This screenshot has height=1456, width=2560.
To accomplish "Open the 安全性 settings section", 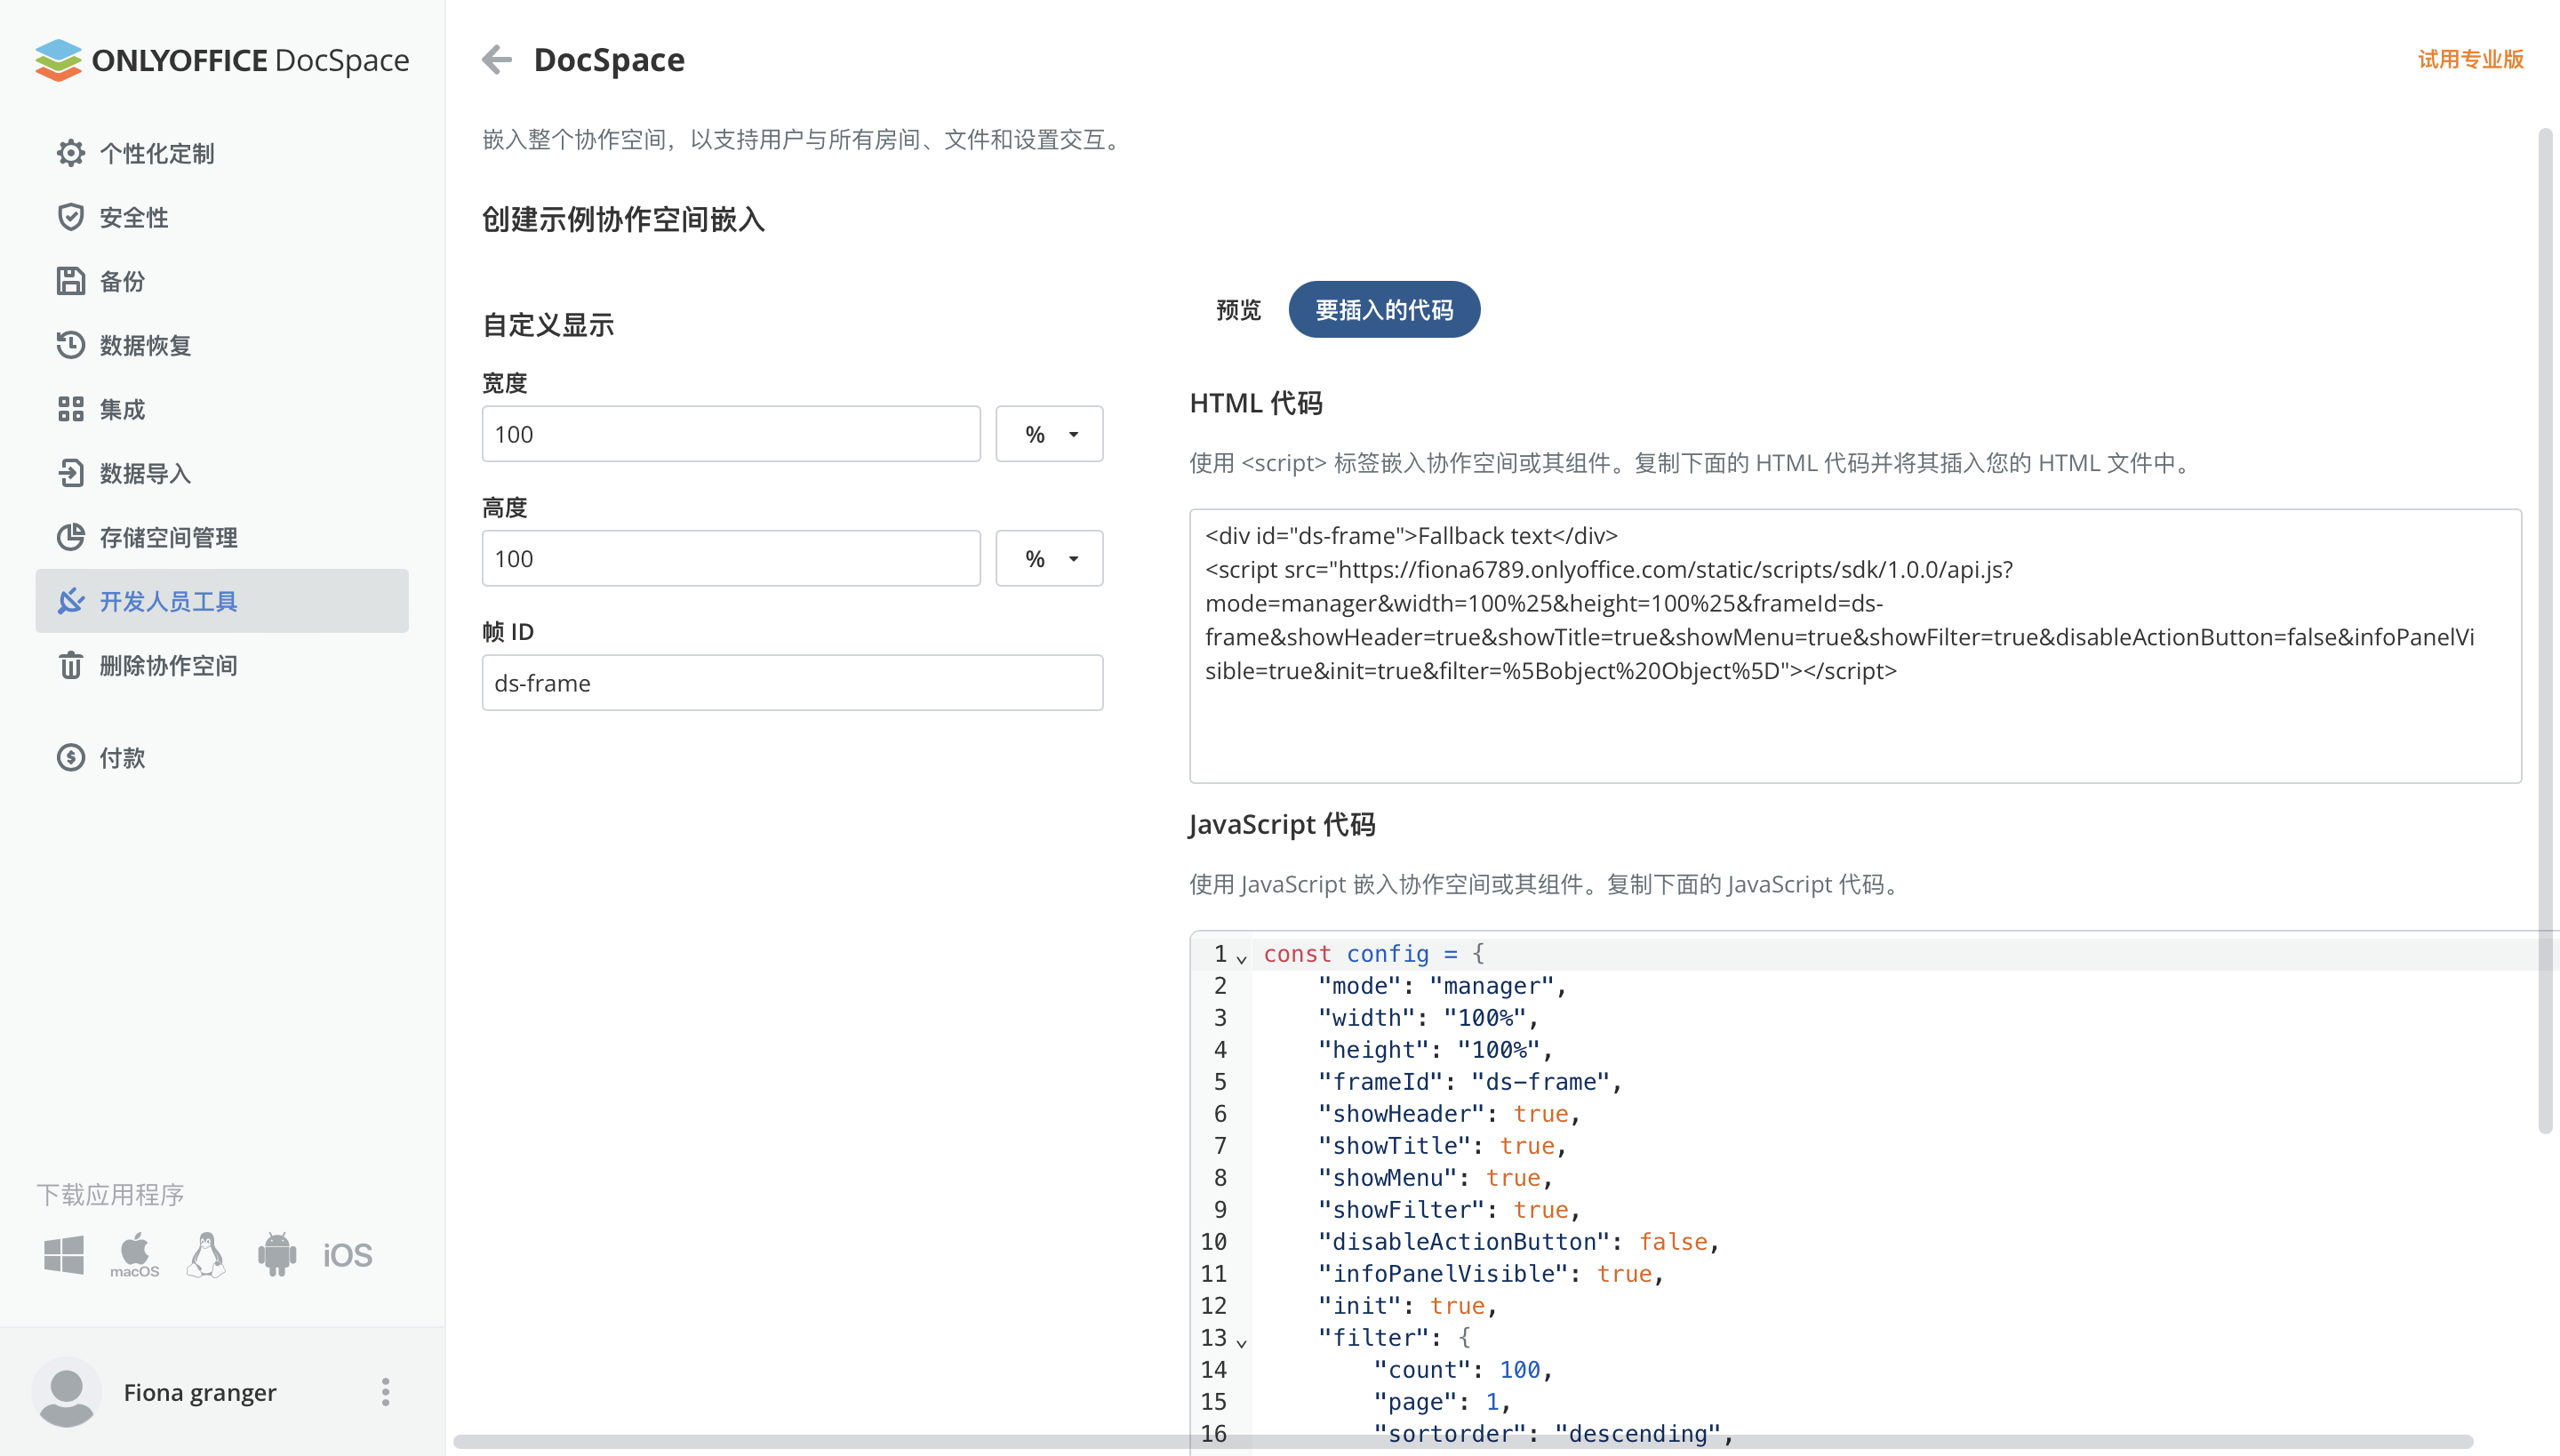I will [x=222, y=217].
